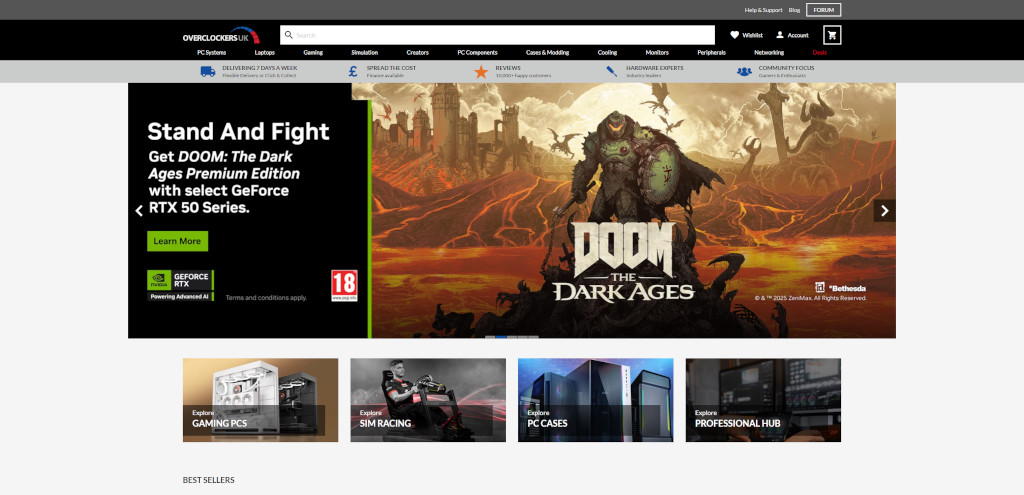Click the FORUM button
This screenshot has height=495, width=1024.
coord(823,10)
